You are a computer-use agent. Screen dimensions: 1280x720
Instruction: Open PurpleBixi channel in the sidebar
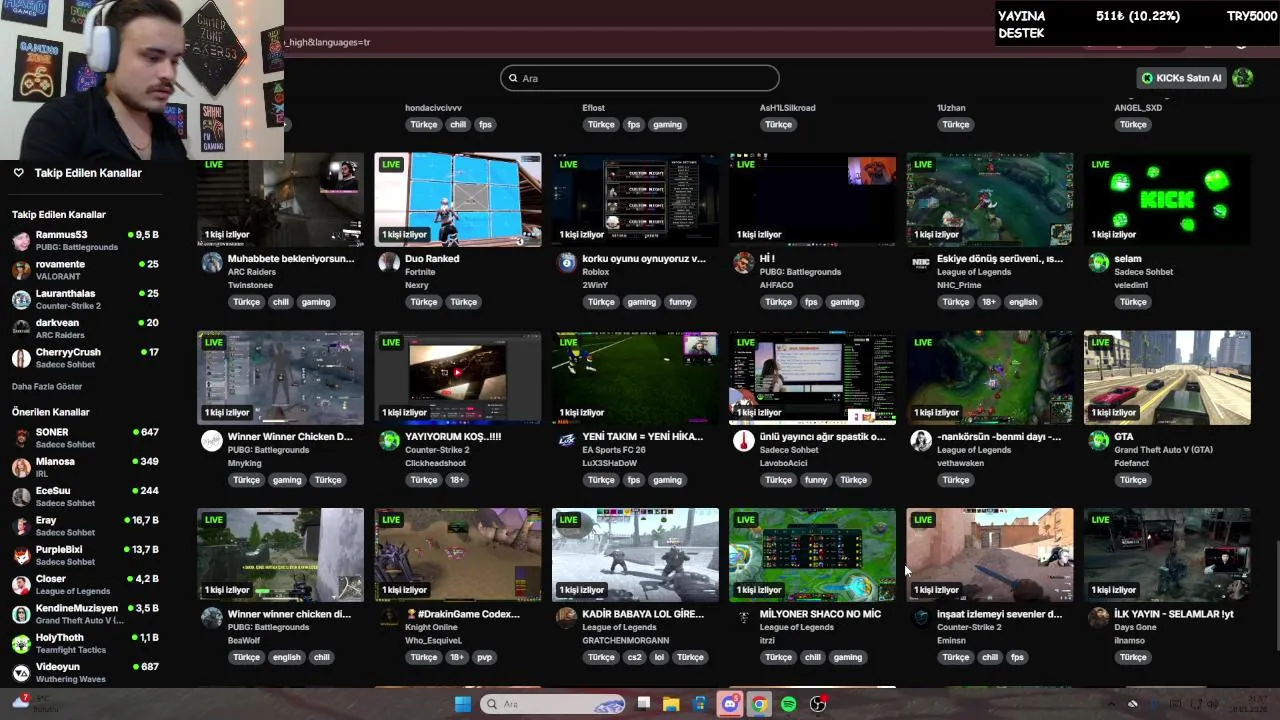85,555
